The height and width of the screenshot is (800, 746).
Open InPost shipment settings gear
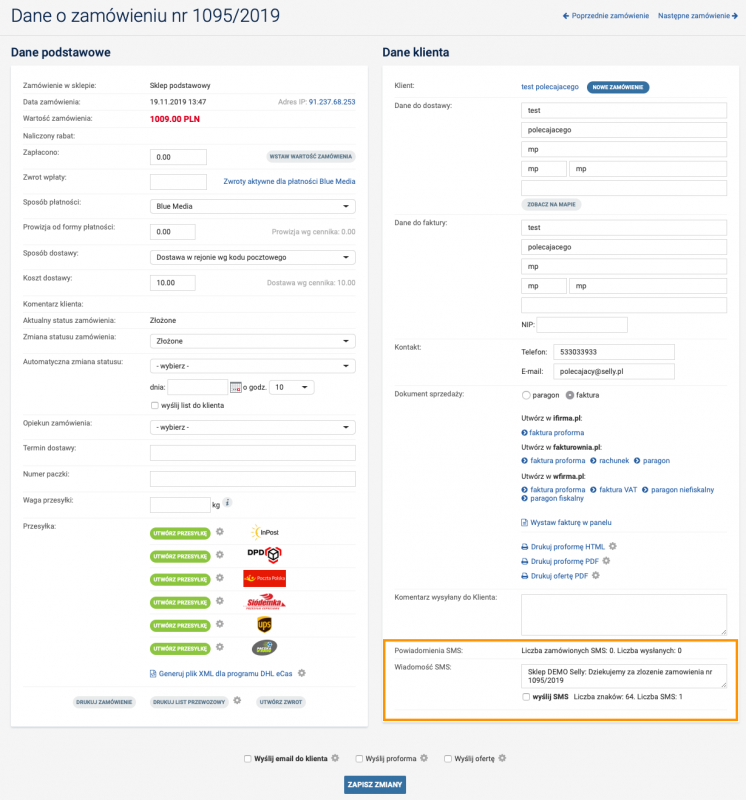click(221, 533)
